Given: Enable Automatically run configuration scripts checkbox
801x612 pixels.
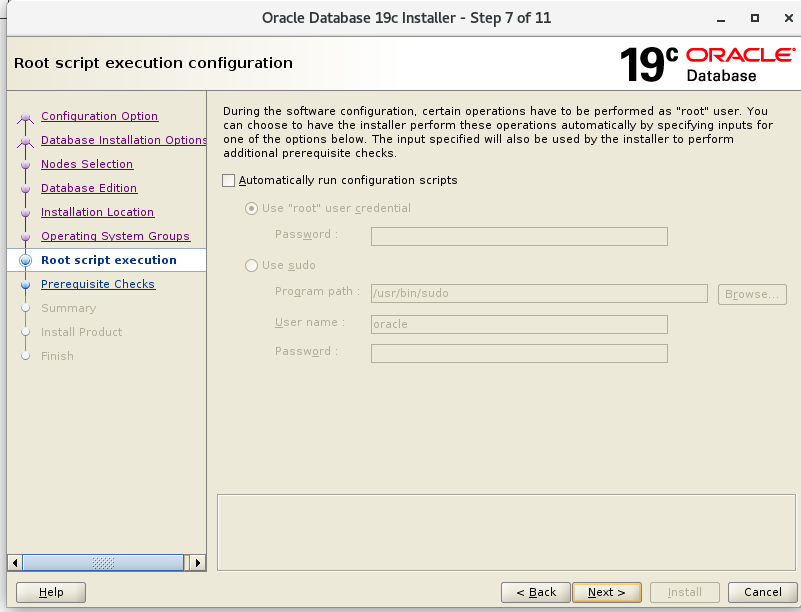Looking at the screenshot, I should [x=228, y=180].
